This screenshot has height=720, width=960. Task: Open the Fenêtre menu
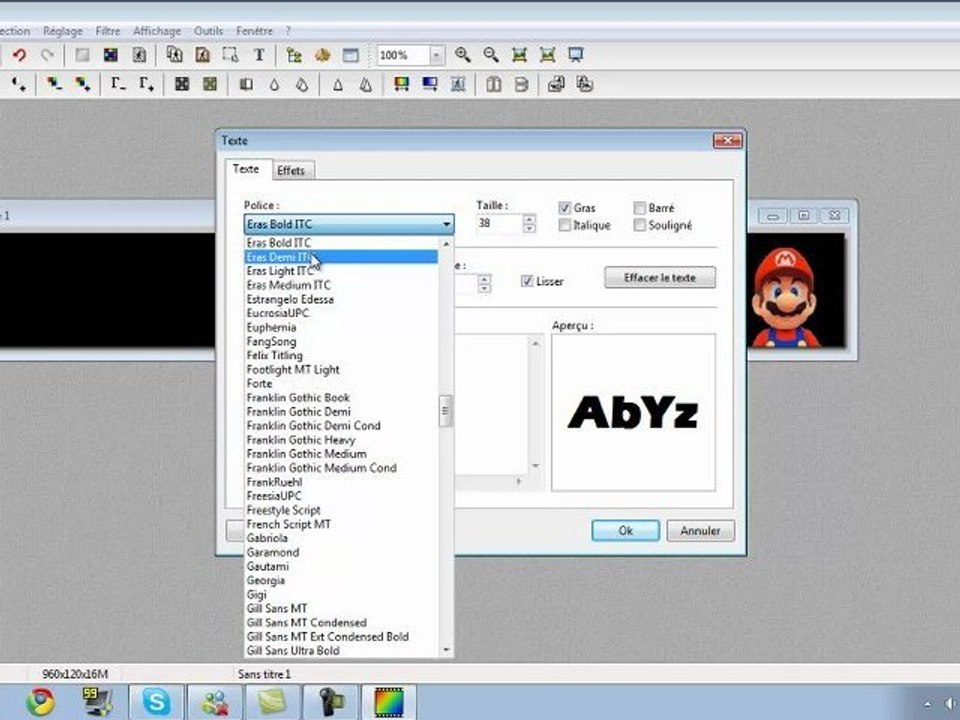(x=254, y=31)
